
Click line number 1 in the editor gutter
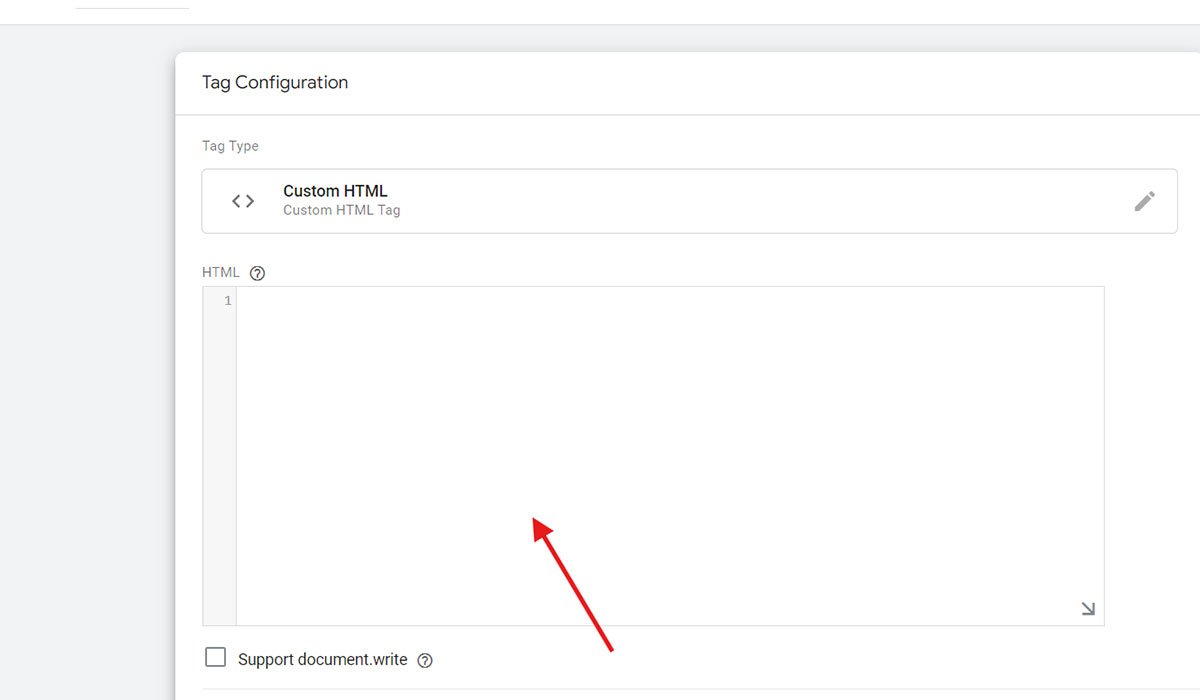[228, 301]
